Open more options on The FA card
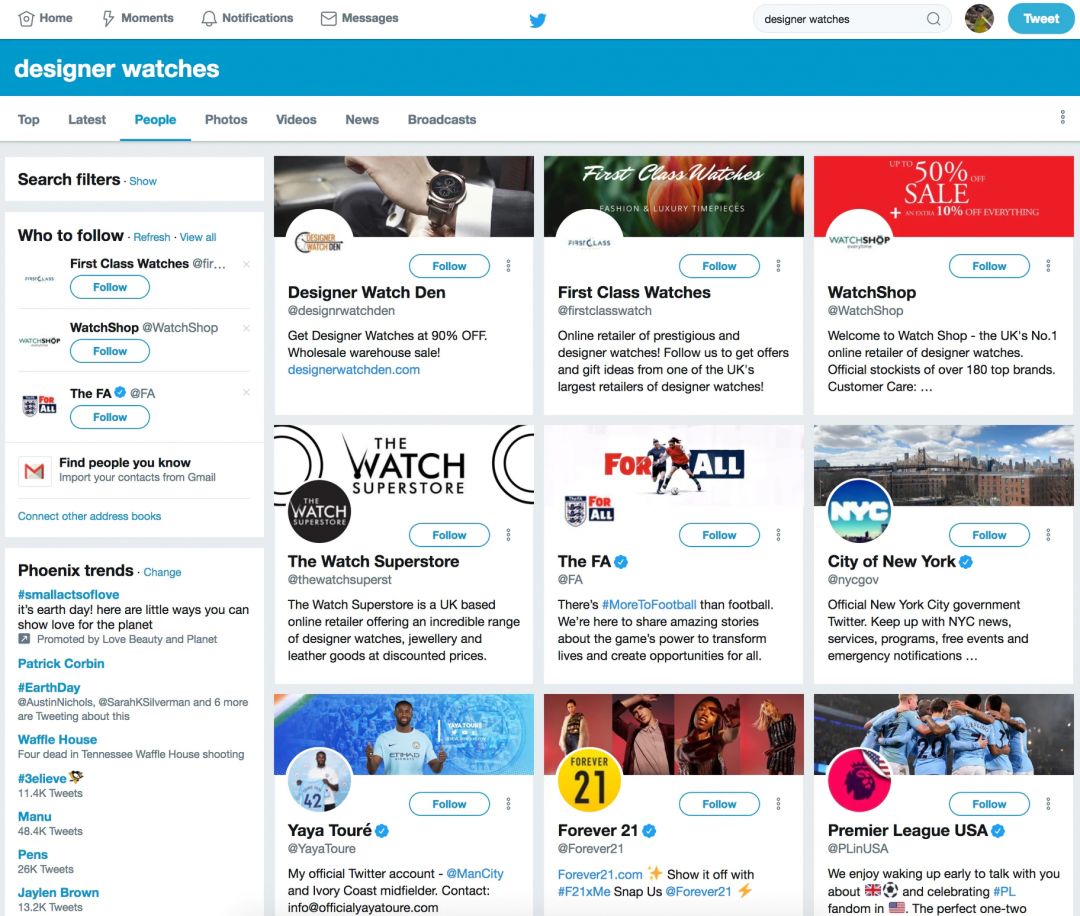The image size is (1080, 916). [778, 535]
